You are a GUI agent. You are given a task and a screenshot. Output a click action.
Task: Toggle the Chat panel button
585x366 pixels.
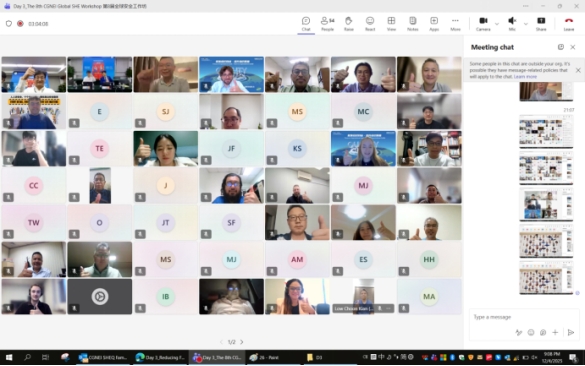(306, 24)
